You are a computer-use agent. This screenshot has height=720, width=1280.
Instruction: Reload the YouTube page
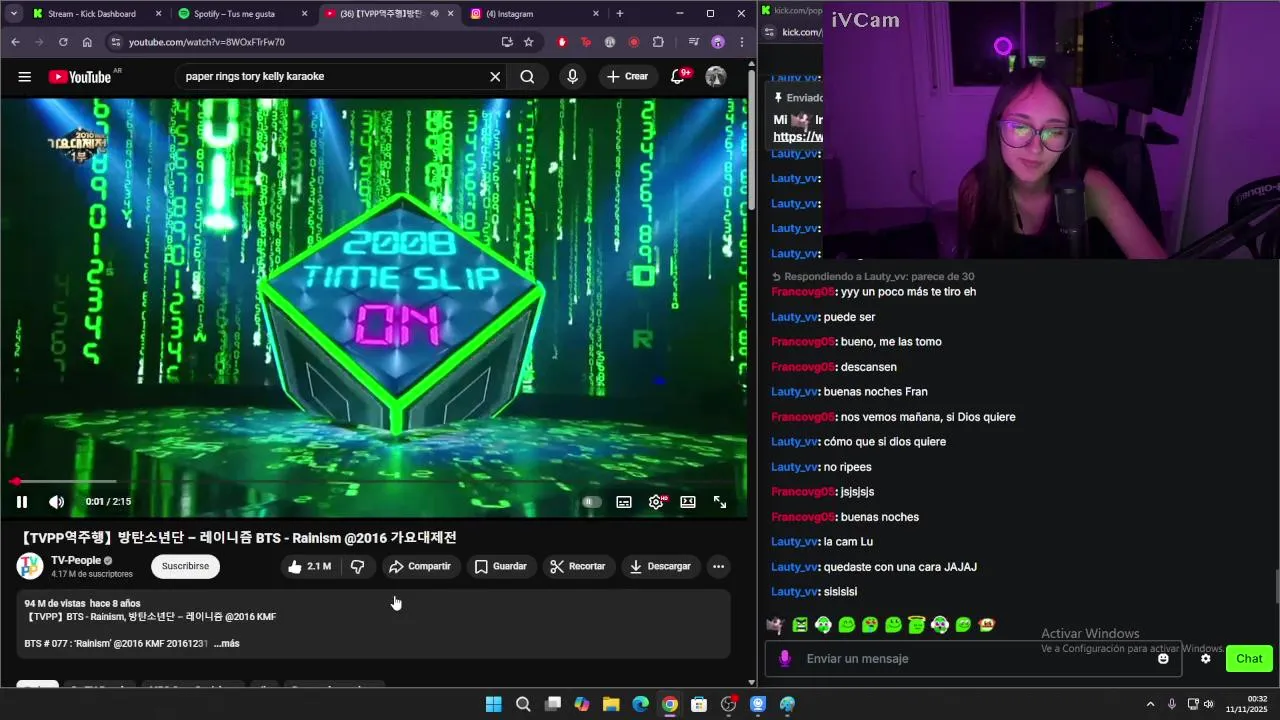[x=63, y=42]
